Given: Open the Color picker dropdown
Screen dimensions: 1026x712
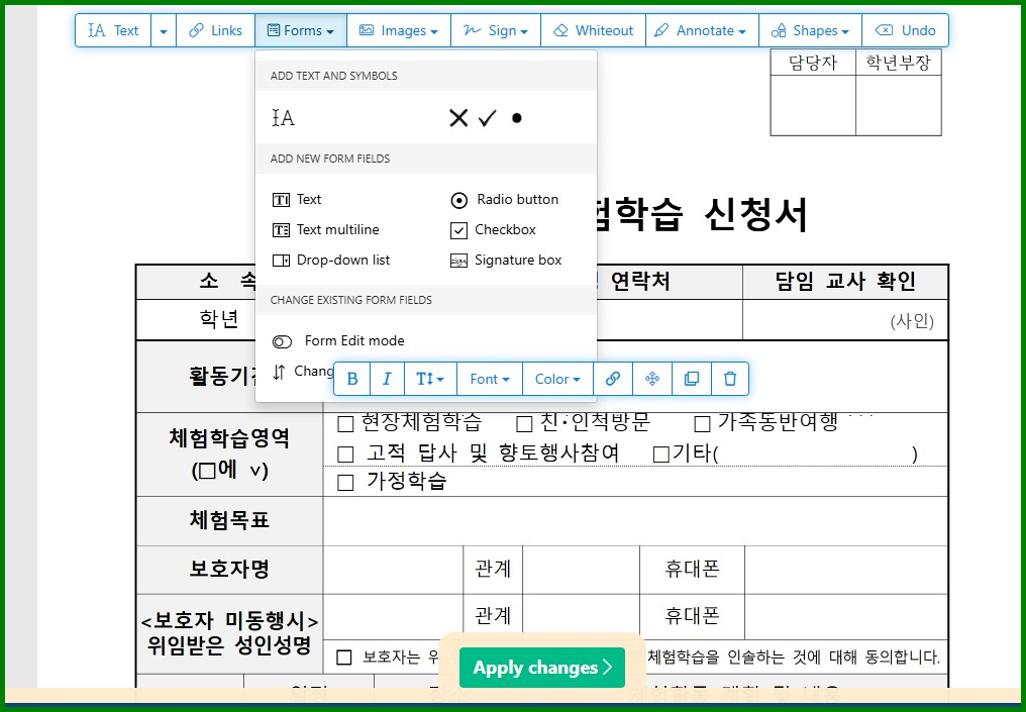Looking at the screenshot, I should [x=556, y=378].
